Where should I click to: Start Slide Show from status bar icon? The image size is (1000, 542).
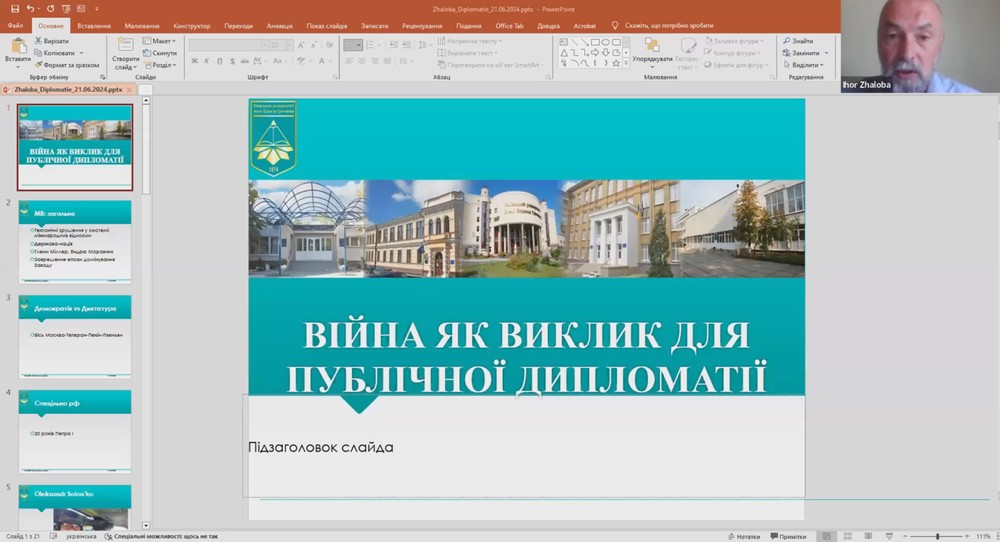coord(889,536)
